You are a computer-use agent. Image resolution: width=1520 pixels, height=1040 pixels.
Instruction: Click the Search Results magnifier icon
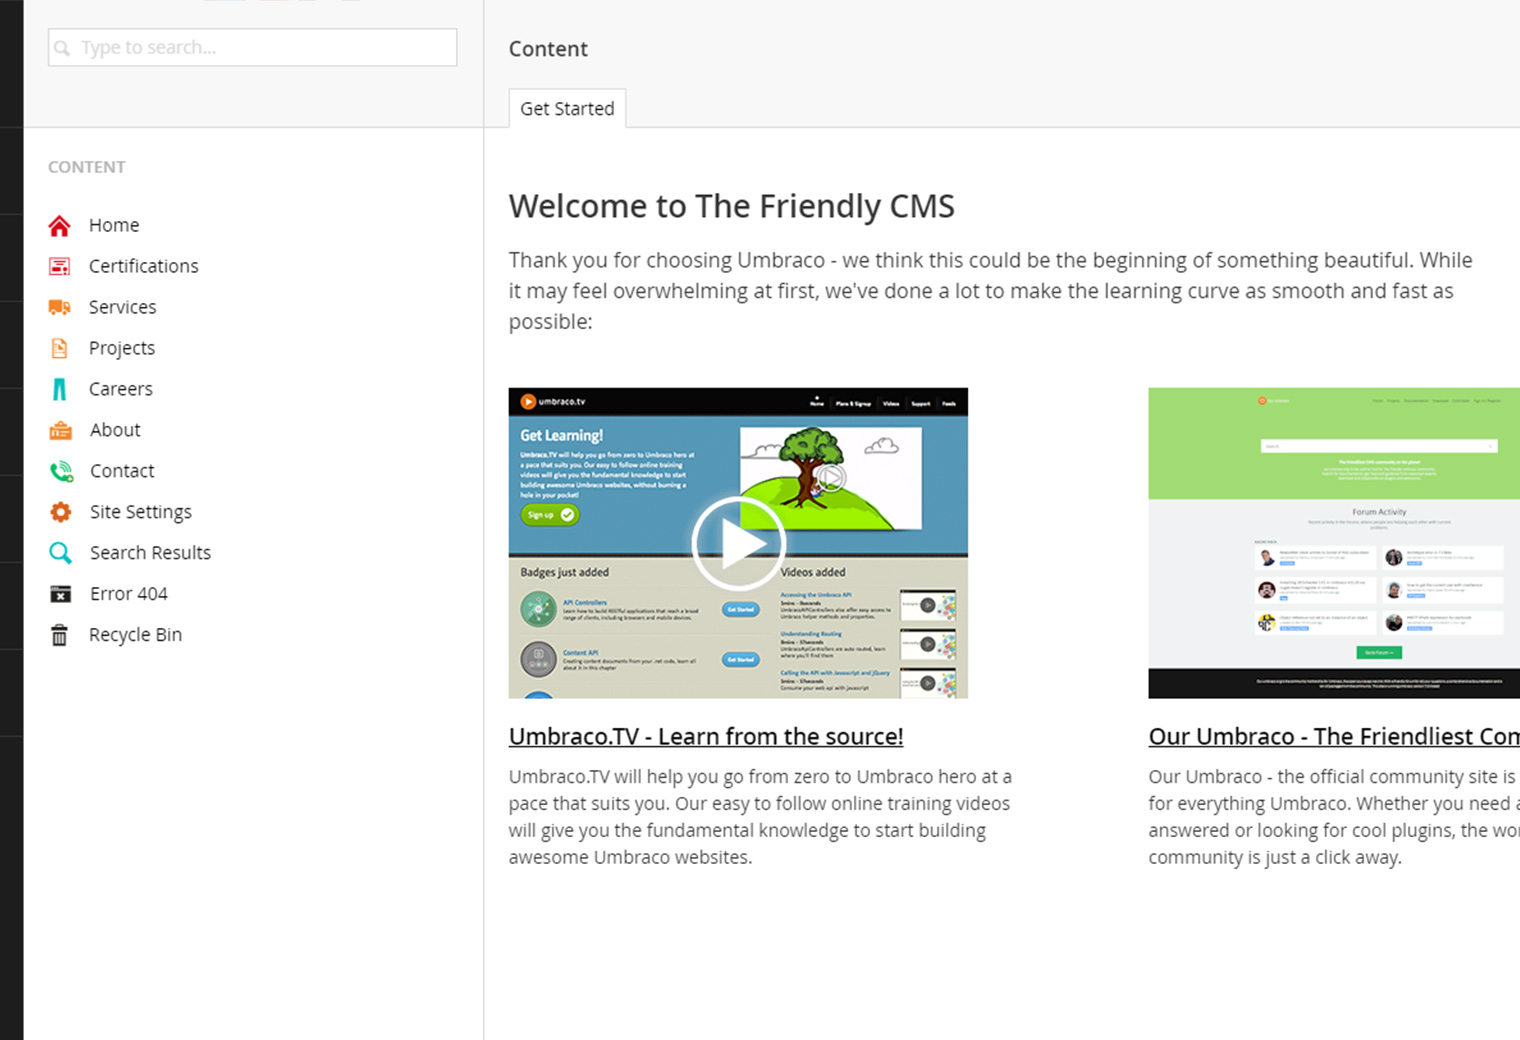[61, 553]
